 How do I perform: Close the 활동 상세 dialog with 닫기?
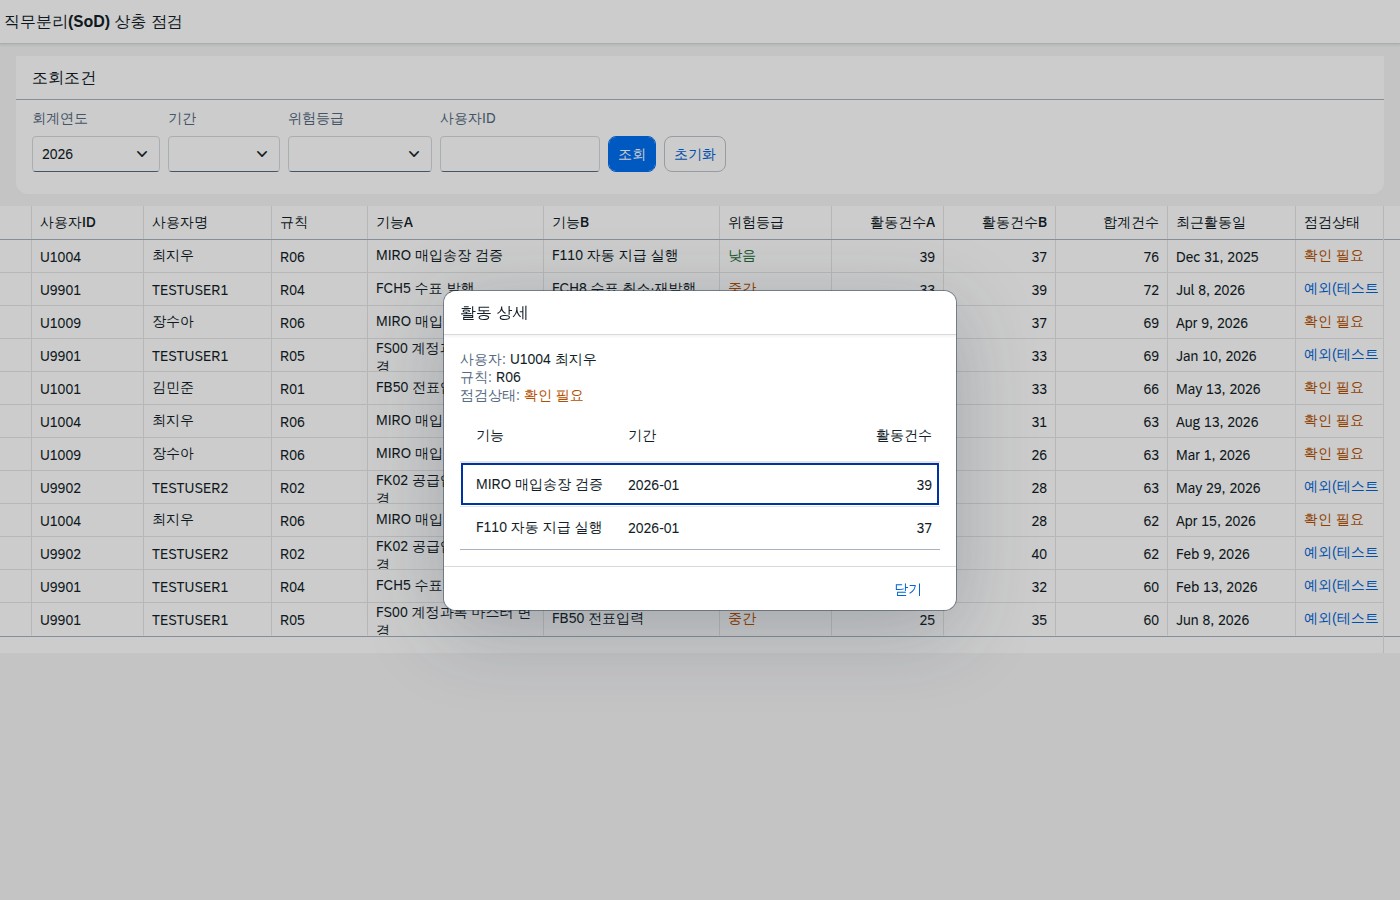[x=908, y=589]
